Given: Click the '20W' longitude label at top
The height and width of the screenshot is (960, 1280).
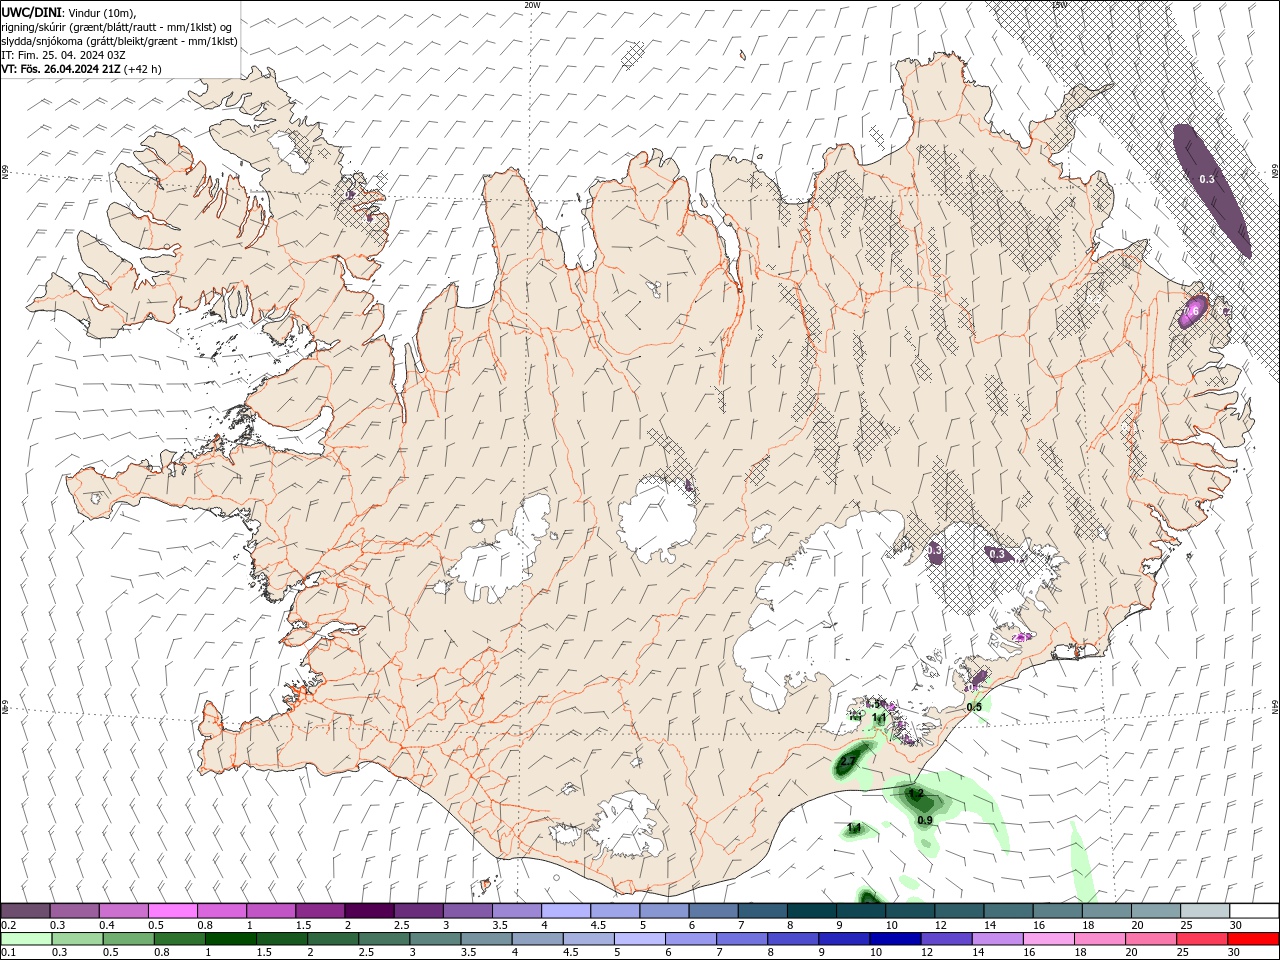Looking at the screenshot, I should tap(532, 5).
